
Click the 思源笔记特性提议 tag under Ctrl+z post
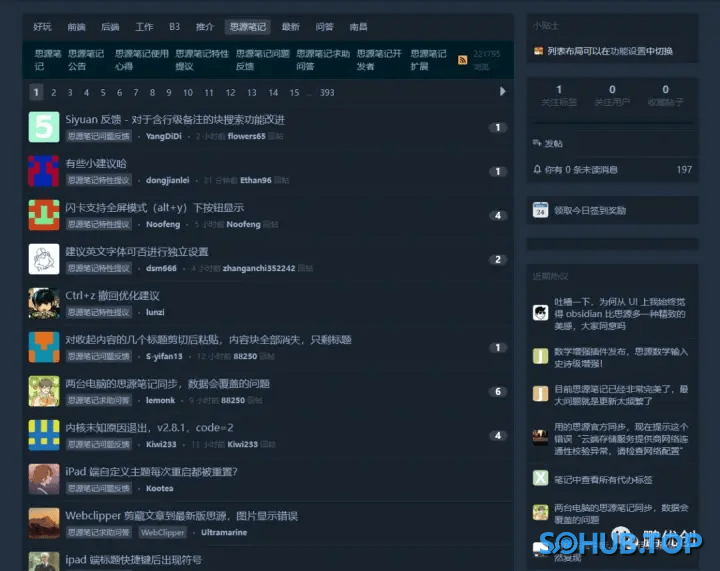[x=99, y=312]
